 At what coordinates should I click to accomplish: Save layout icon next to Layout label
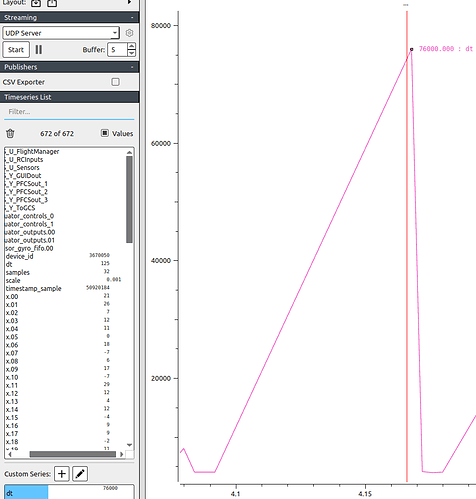52,3
